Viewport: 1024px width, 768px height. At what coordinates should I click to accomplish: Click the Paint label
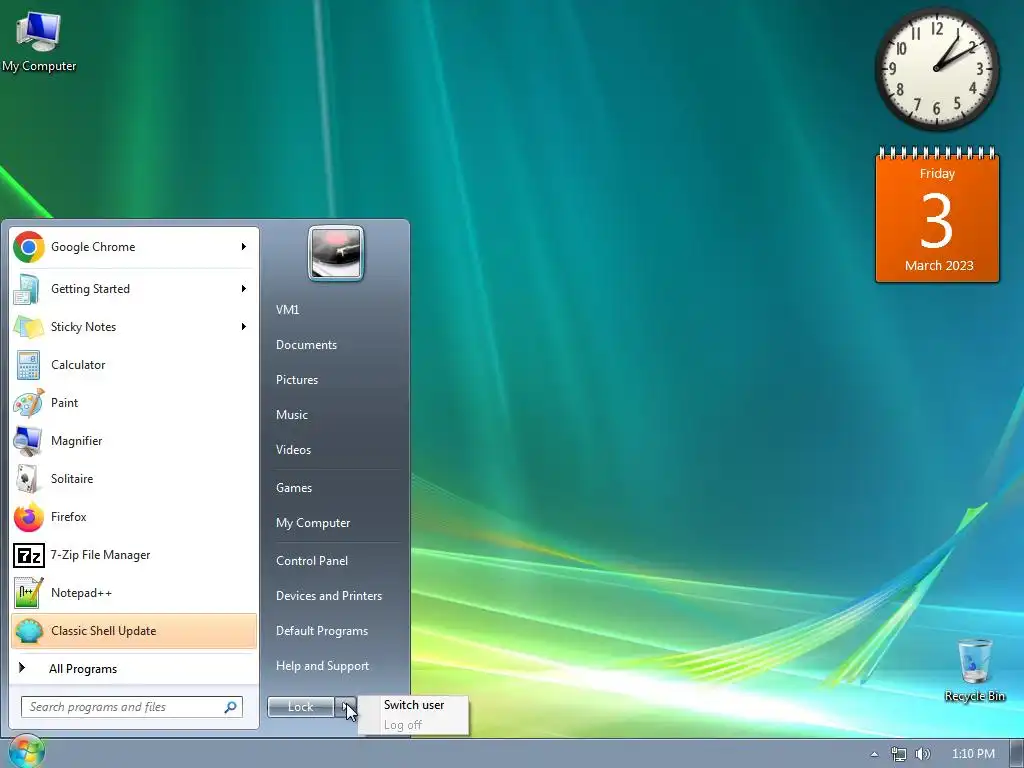pyautogui.click(x=64, y=403)
